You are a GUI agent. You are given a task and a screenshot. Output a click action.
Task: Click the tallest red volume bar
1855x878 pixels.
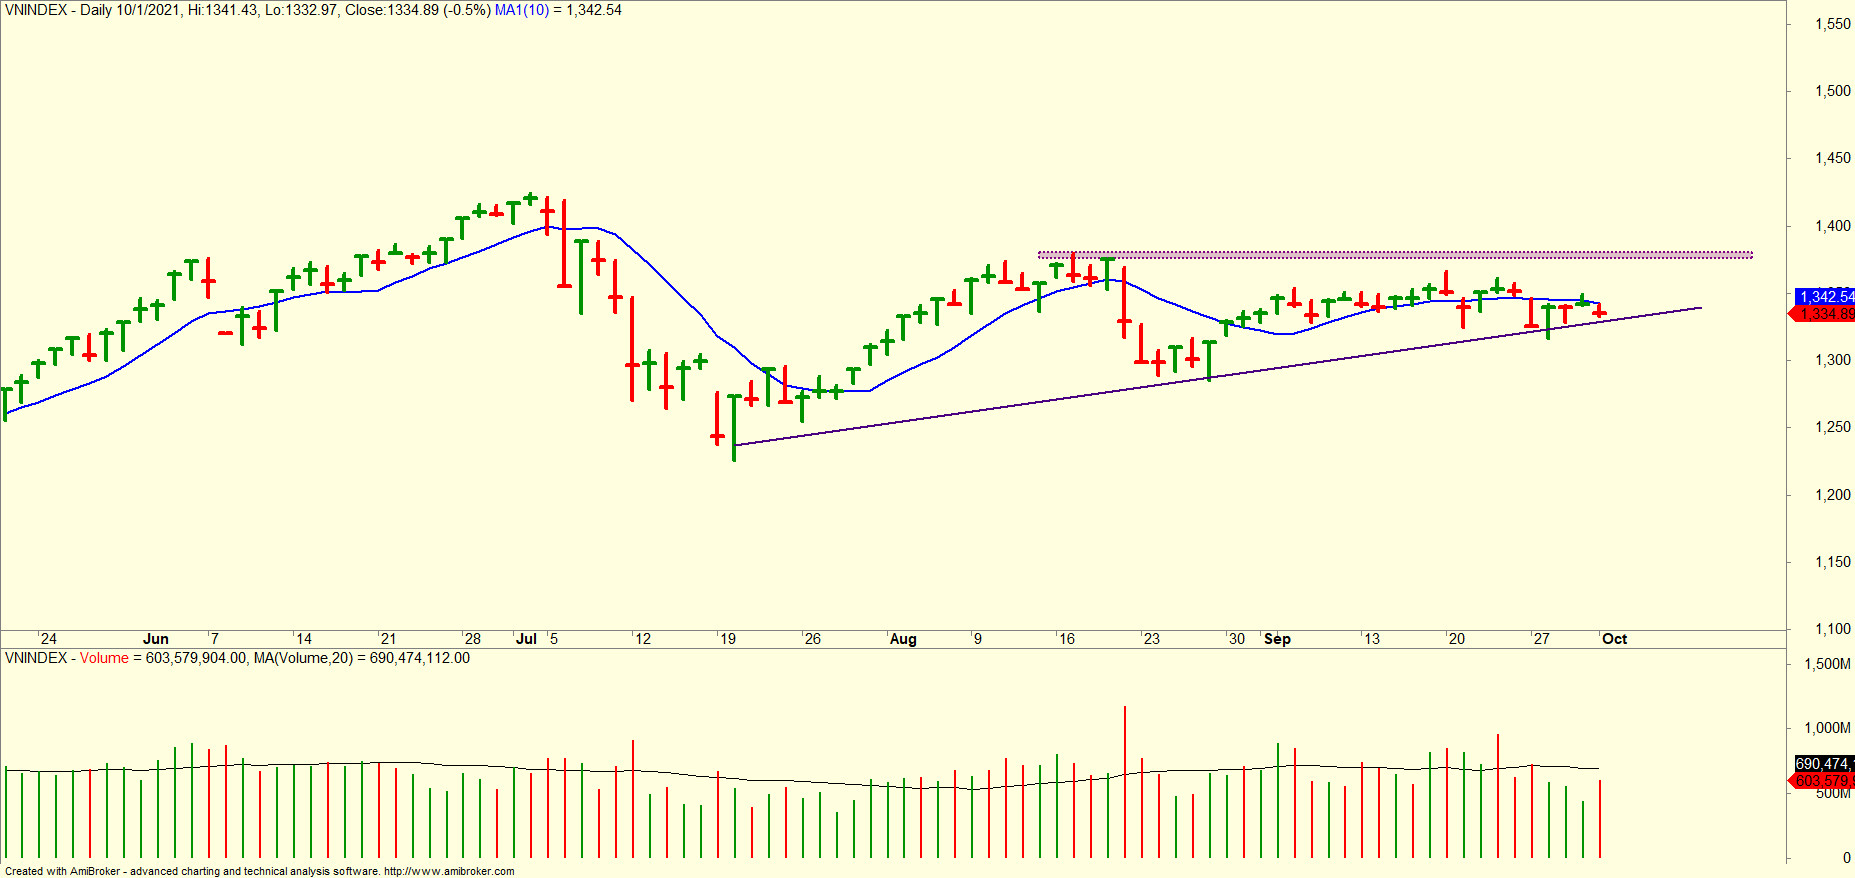pos(1125,782)
